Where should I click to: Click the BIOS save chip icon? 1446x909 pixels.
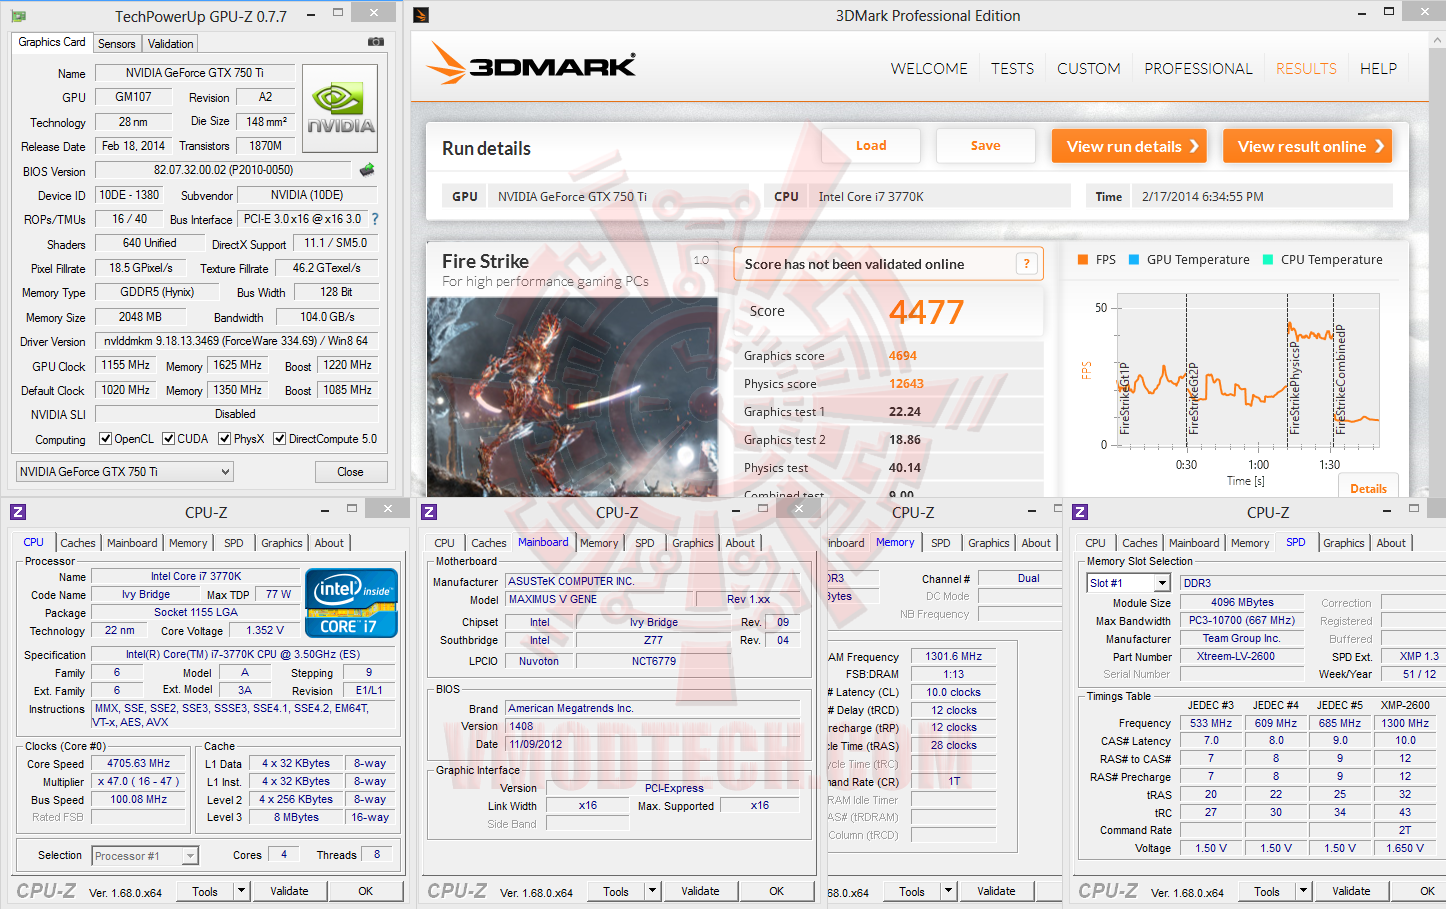tap(367, 170)
